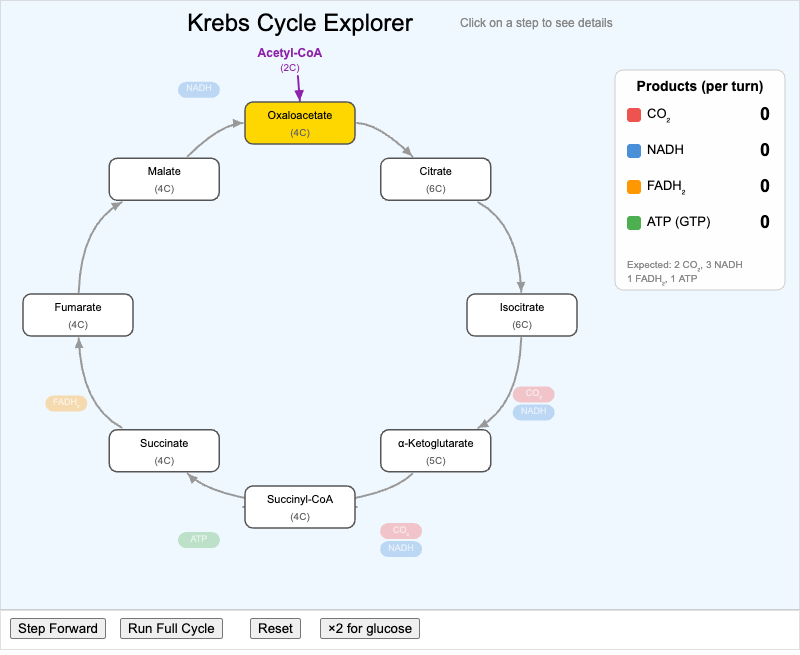Image resolution: width=800 pixels, height=655 pixels.
Task: Reset the Krebs cycle
Action: pyautogui.click(x=275, y=628)
